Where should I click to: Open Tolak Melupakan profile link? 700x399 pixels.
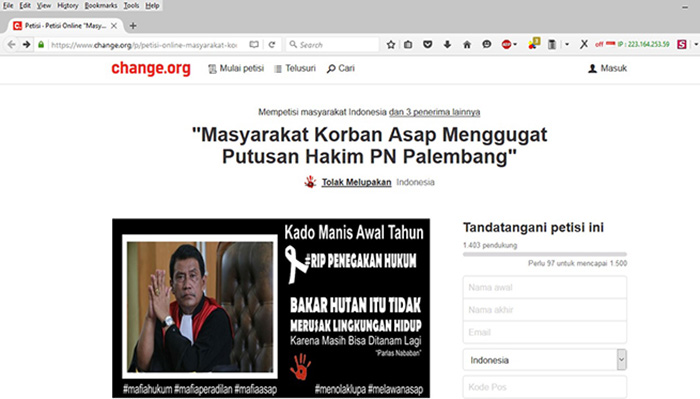click(x=356, y=182)
